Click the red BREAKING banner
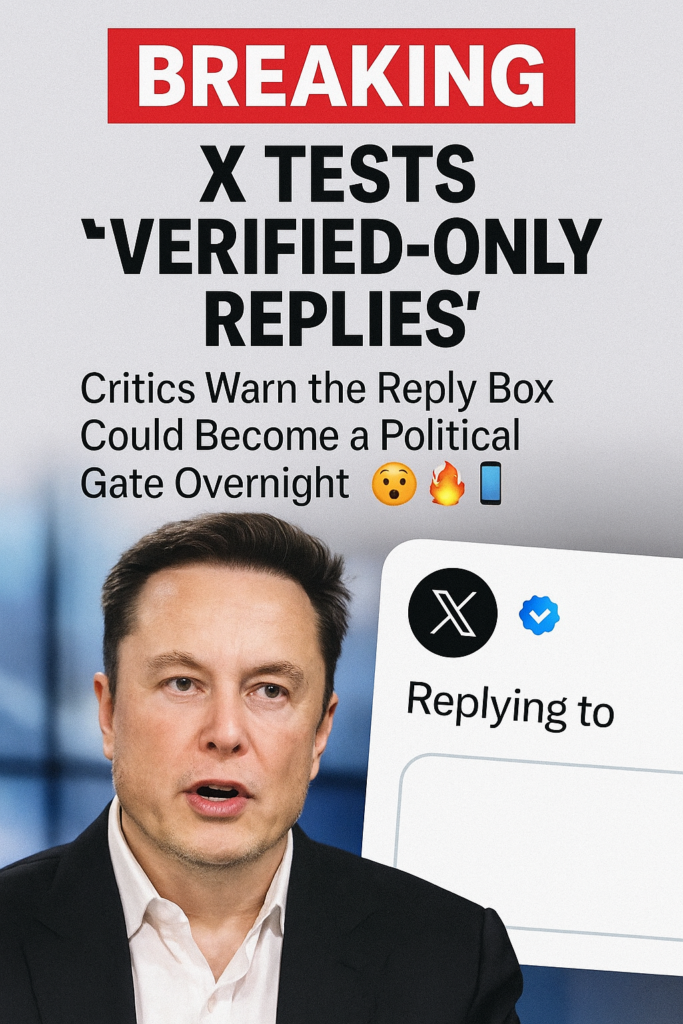The image size is (683, 1024). tap(342, 76)
